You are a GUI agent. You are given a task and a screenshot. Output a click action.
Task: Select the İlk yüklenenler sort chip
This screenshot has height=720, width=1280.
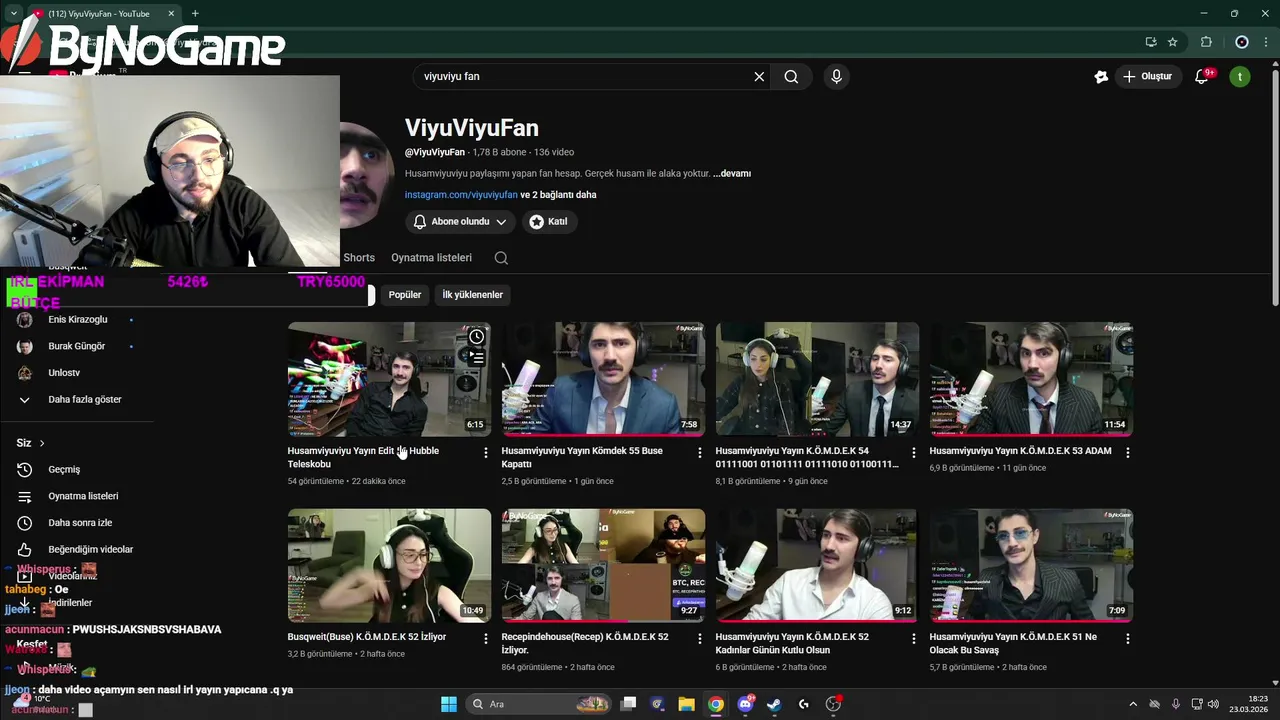click(472, 295)
